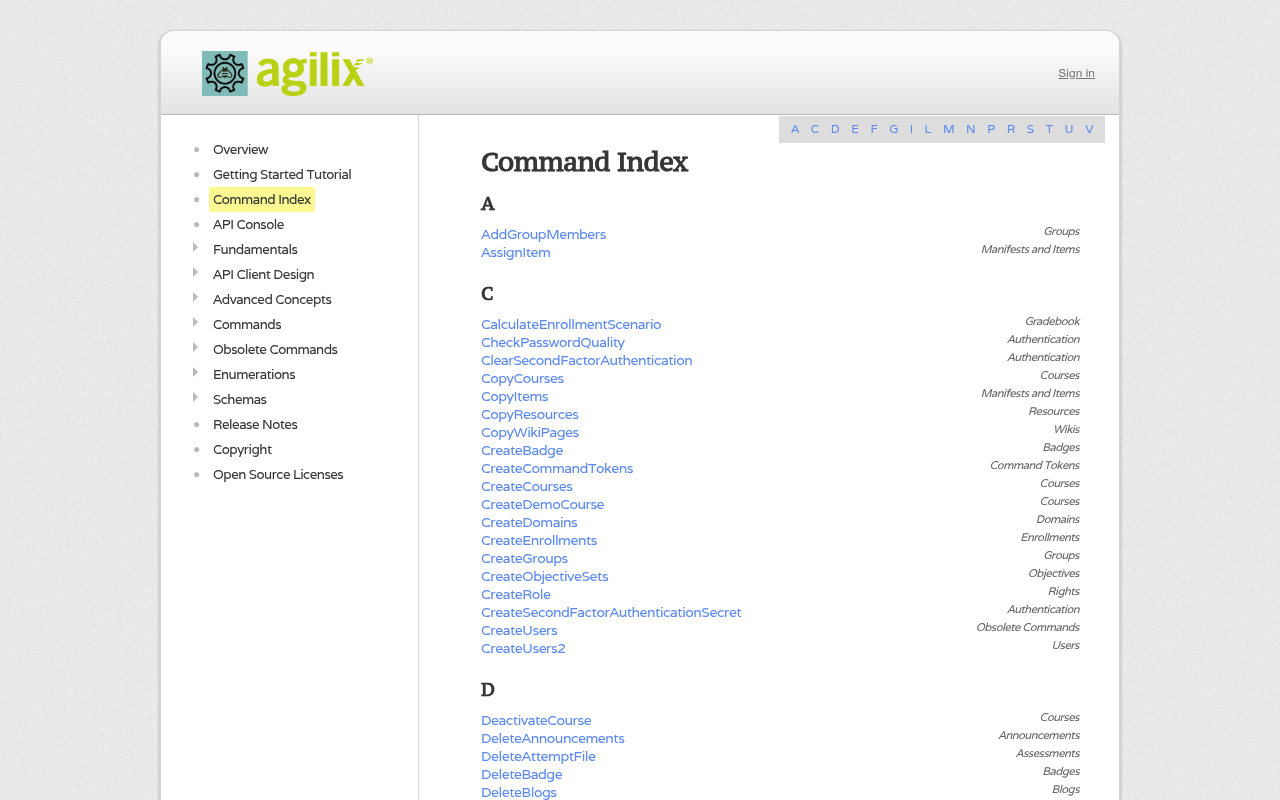
Task: Expand the Fundamentals tree node
Action: pyautogui.click(x=195, y=248)
